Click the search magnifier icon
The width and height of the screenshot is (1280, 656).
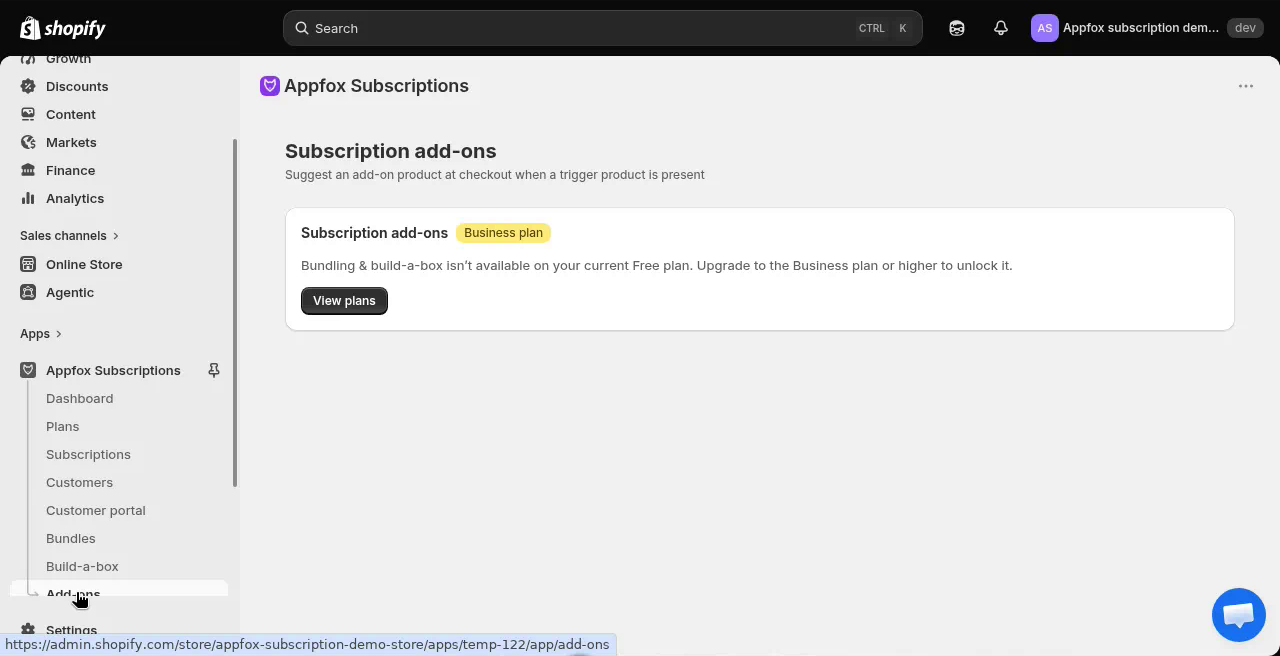302,28
